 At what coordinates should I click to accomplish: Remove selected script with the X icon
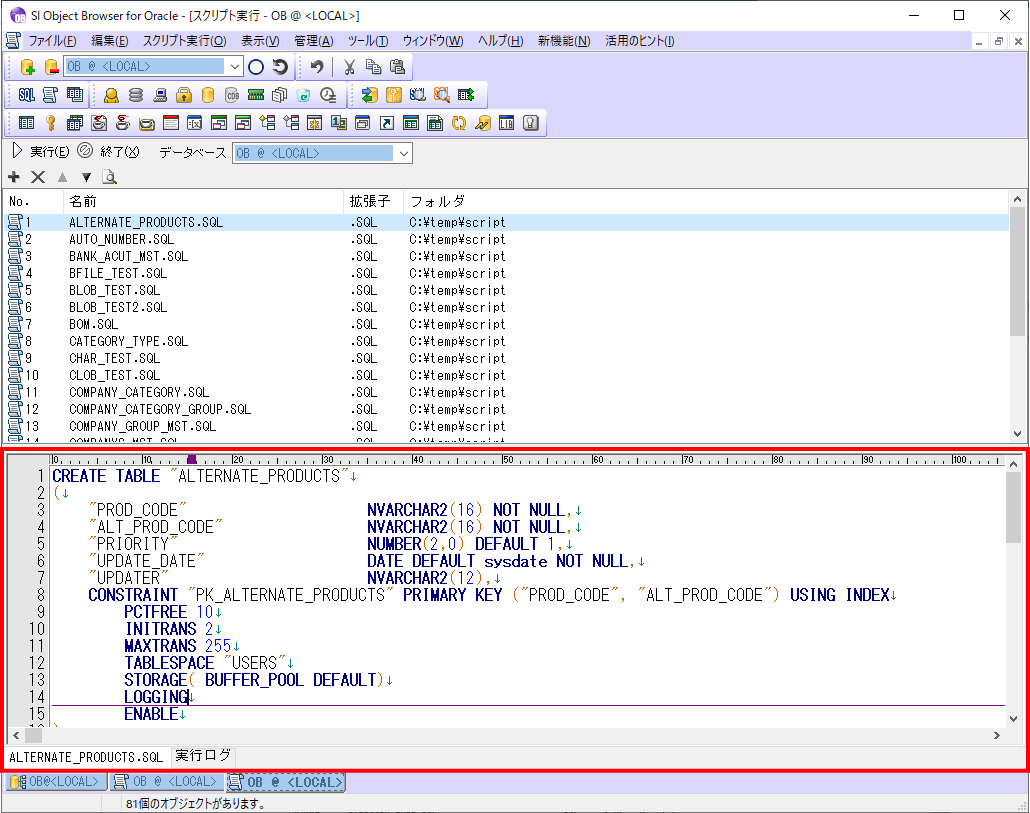[37, 177]
